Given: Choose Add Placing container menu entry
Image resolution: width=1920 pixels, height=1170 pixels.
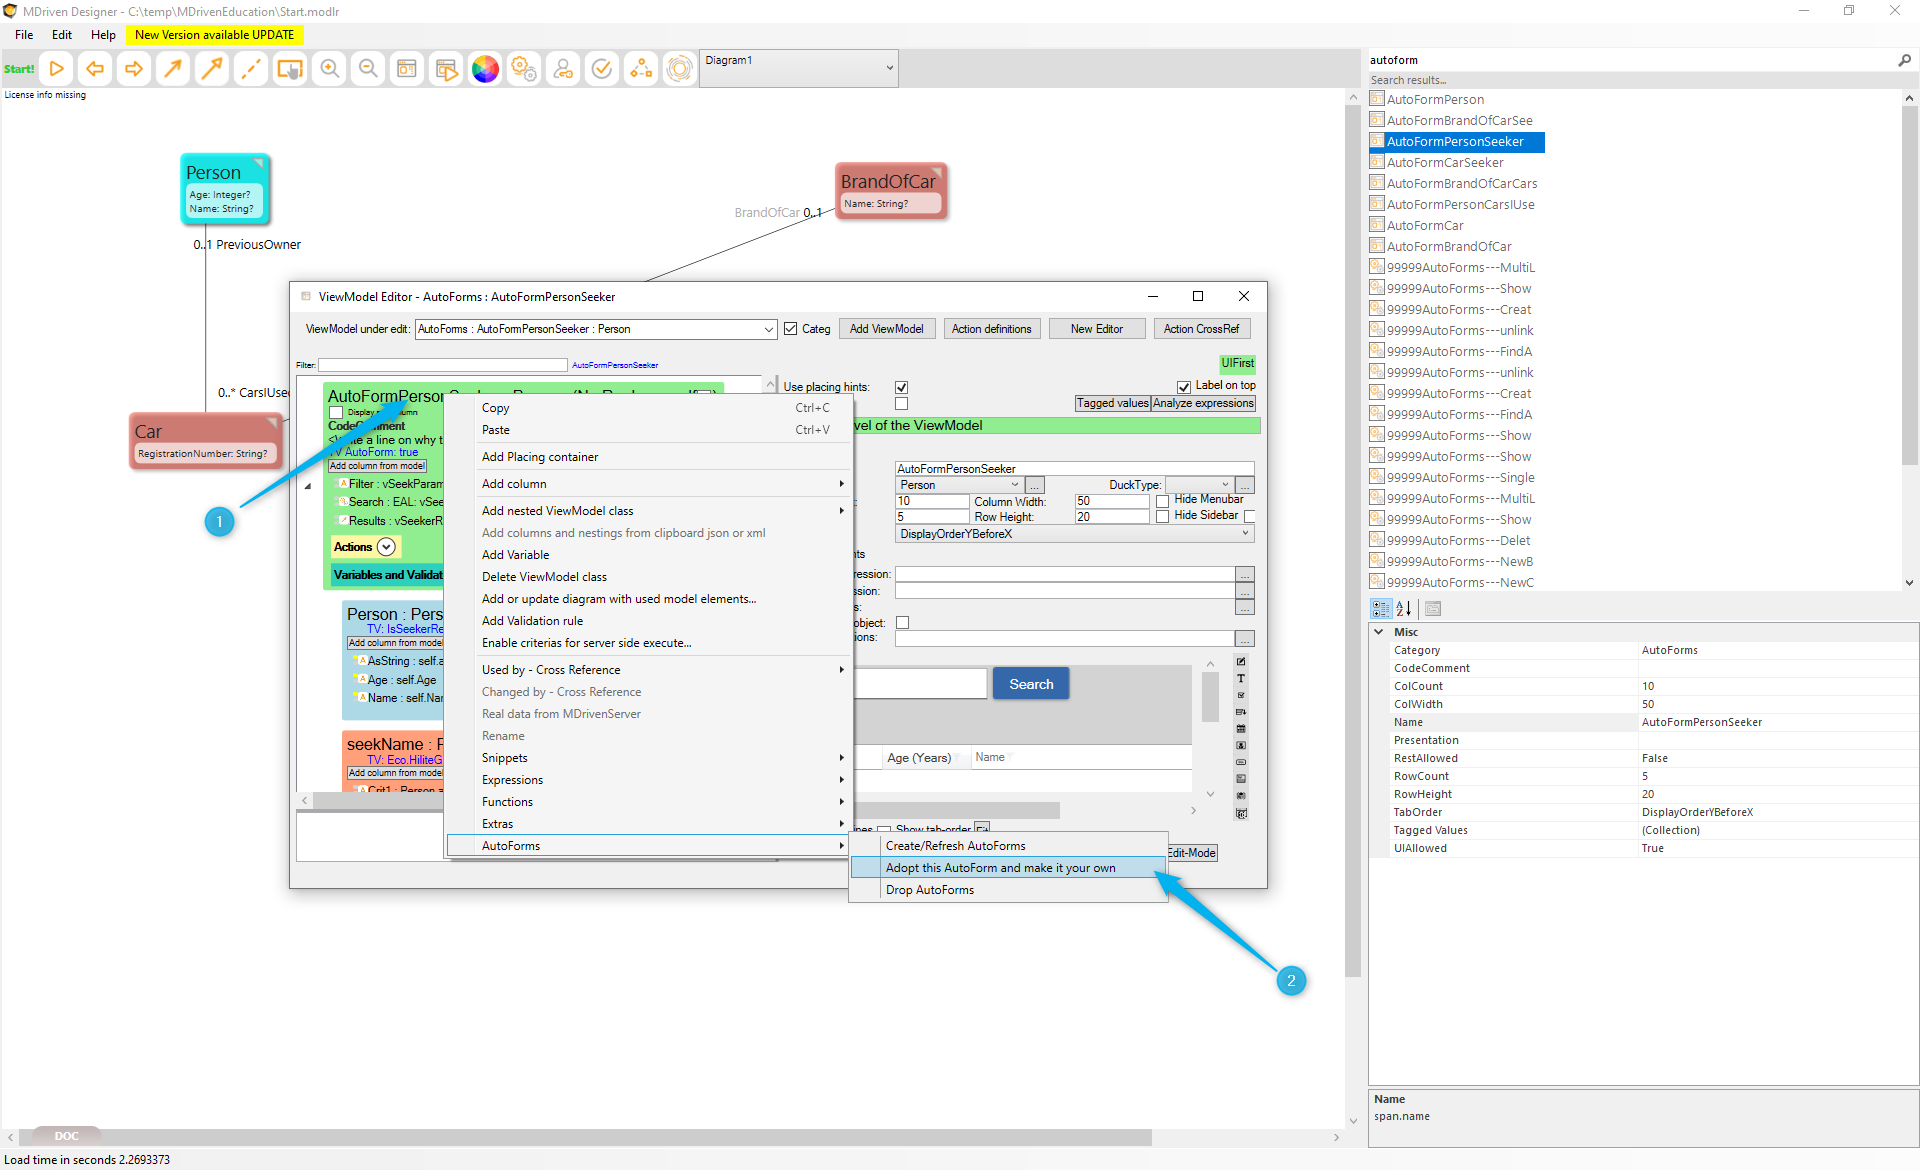Looking at the screenshot, I should point(540,457).
